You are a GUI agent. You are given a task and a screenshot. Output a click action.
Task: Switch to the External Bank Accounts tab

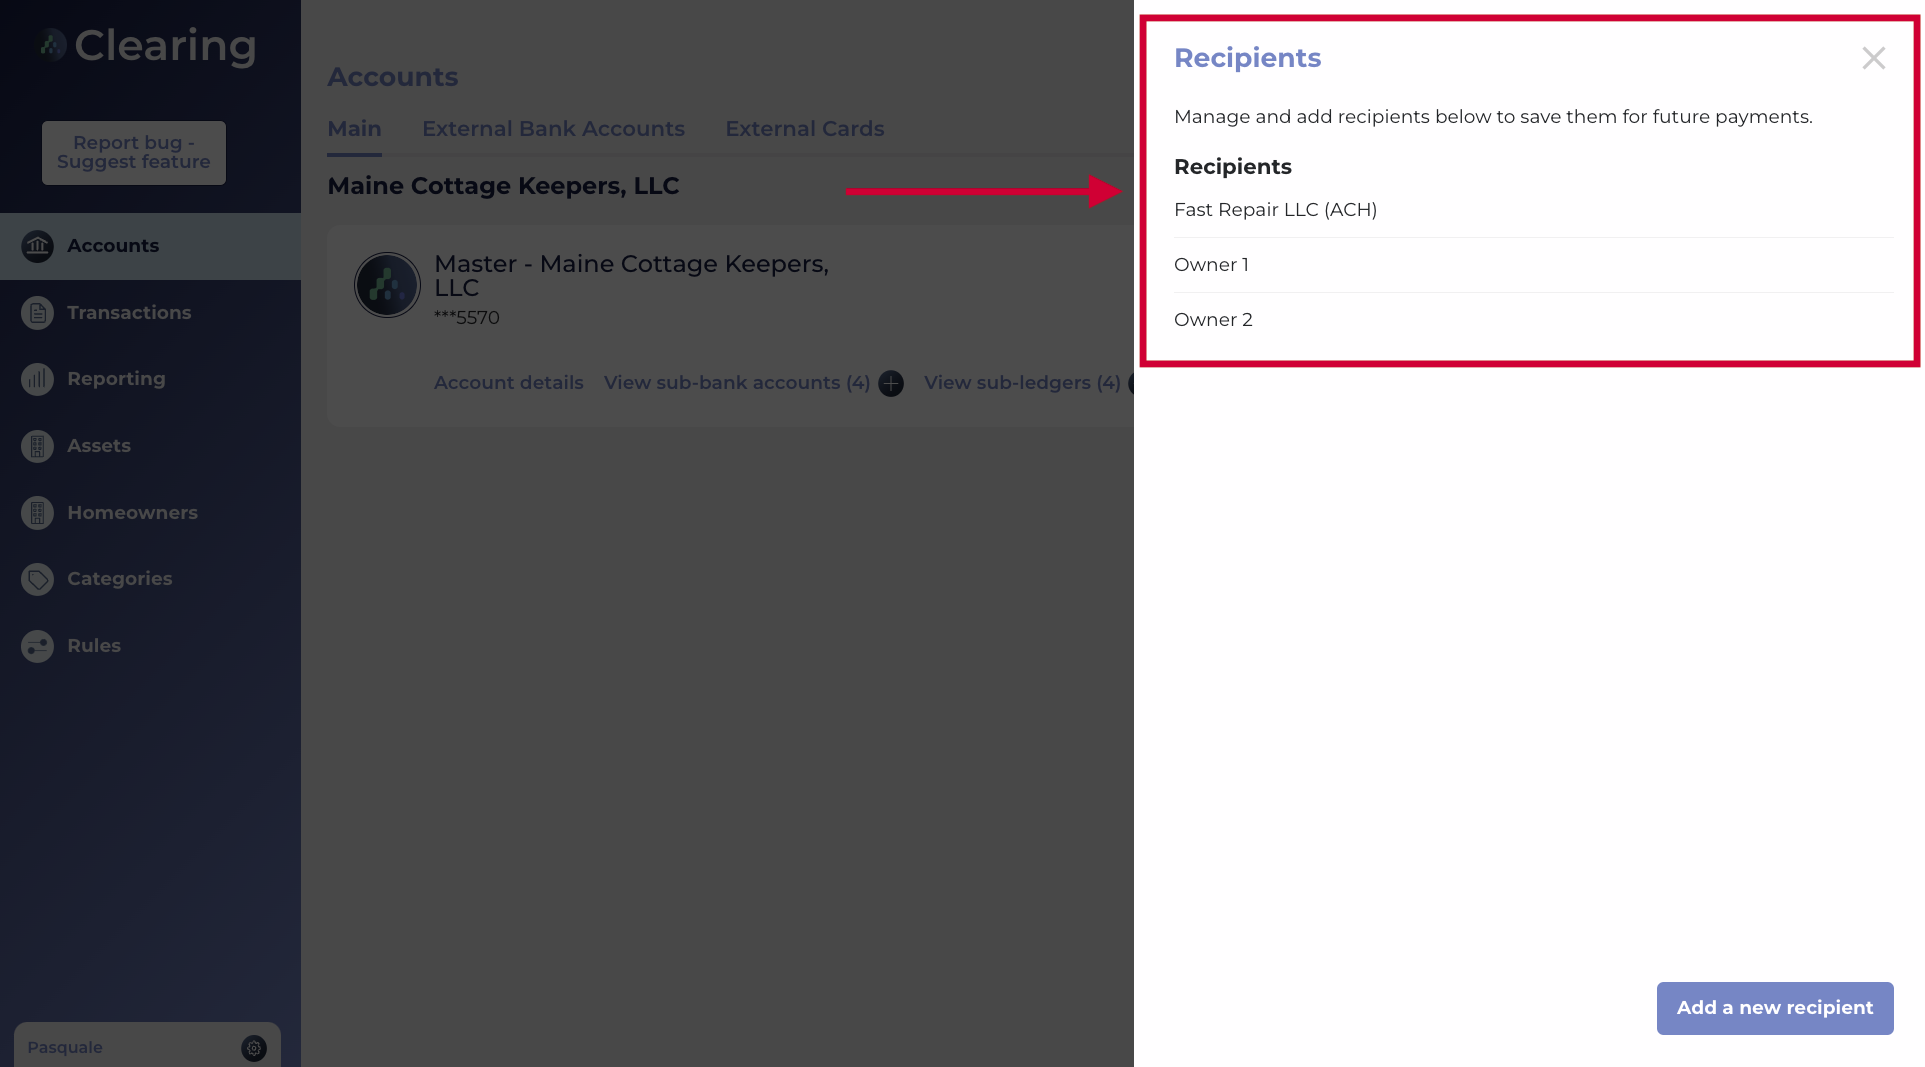553,129
